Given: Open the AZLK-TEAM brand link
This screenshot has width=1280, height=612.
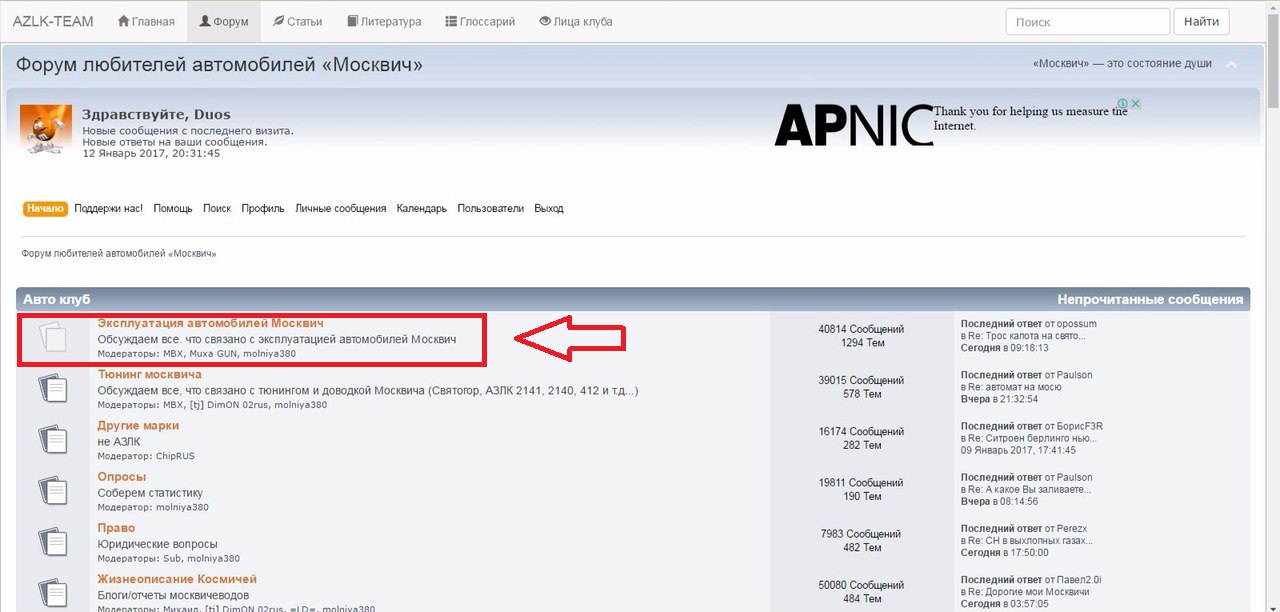Looking at the screenshot, I should tap(53, 21).
